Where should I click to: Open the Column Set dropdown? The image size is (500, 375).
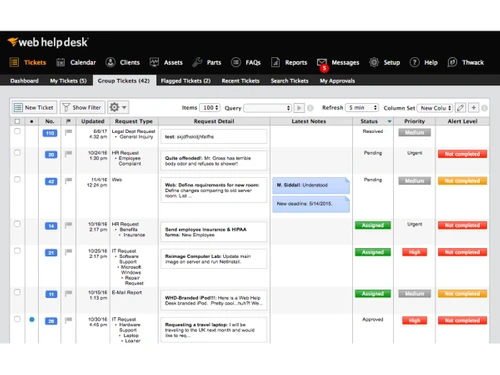[x=435, y=108]
